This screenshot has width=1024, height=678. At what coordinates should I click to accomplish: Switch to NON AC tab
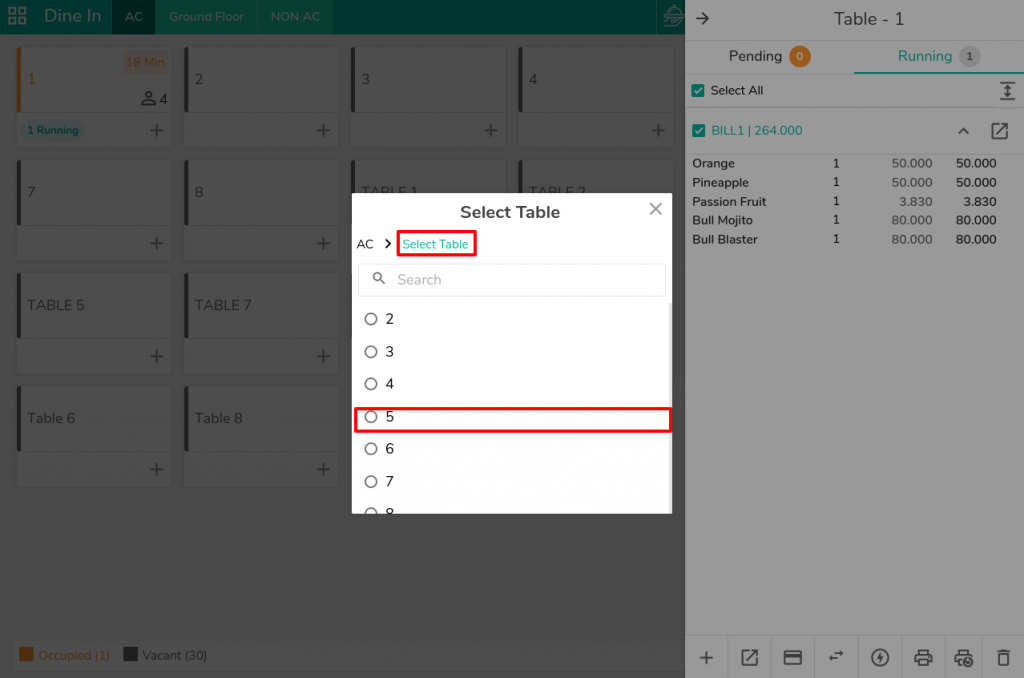[x=295, y=16]
